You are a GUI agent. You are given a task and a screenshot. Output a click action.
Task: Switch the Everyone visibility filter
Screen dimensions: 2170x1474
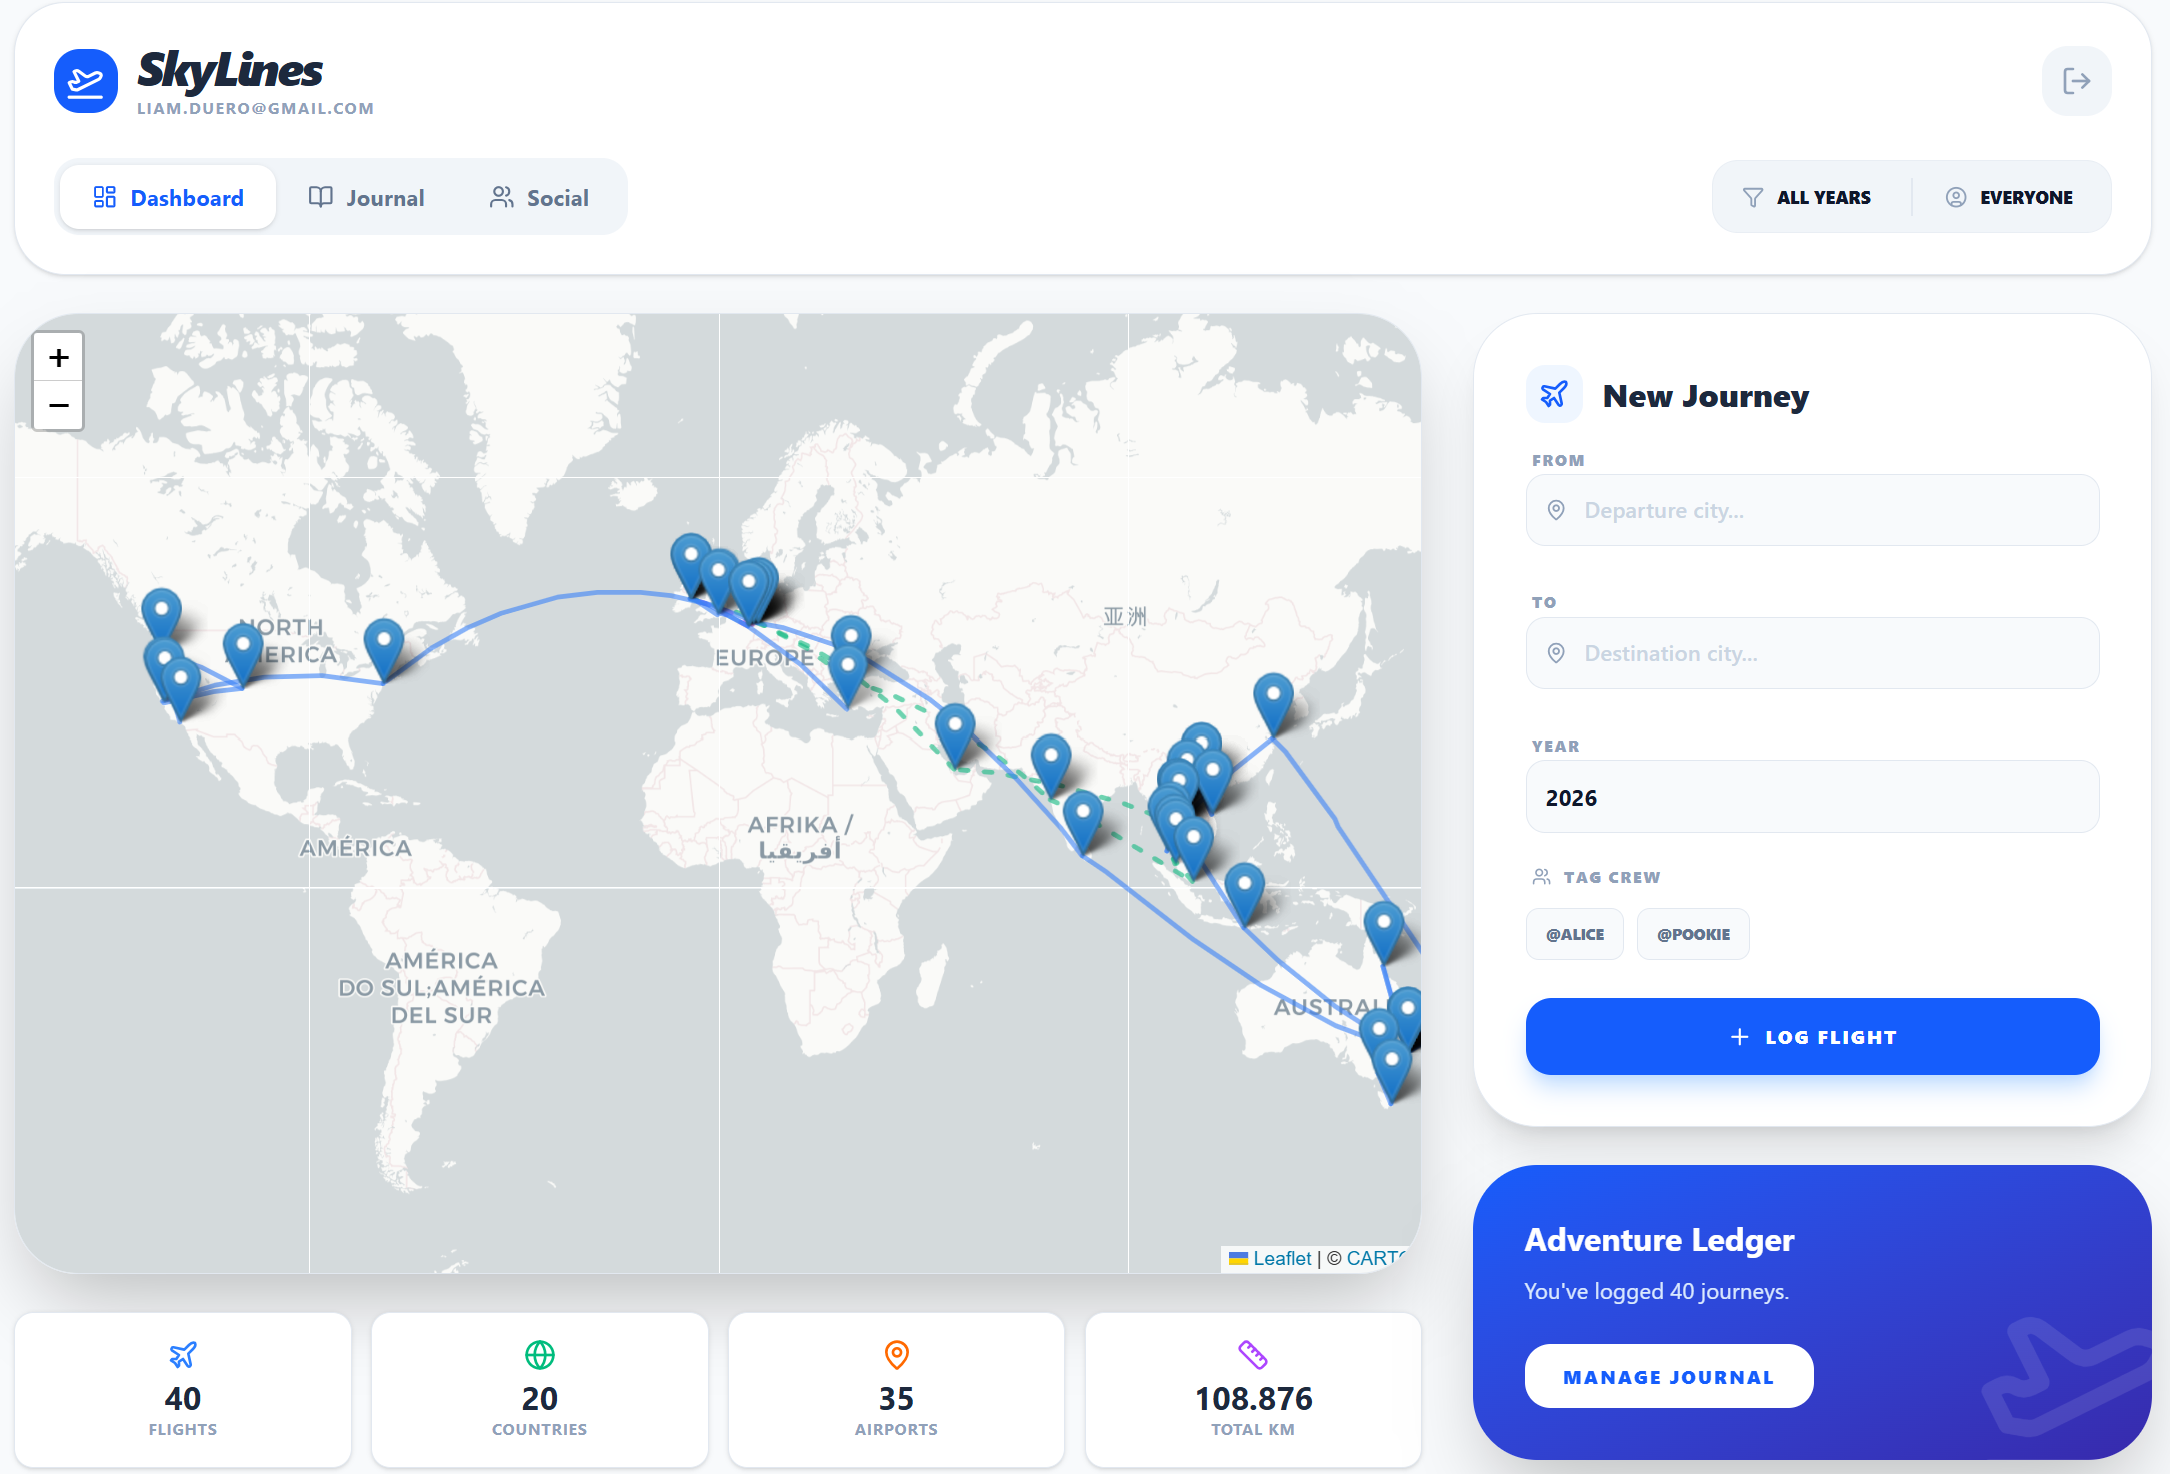click(2011, 196)
